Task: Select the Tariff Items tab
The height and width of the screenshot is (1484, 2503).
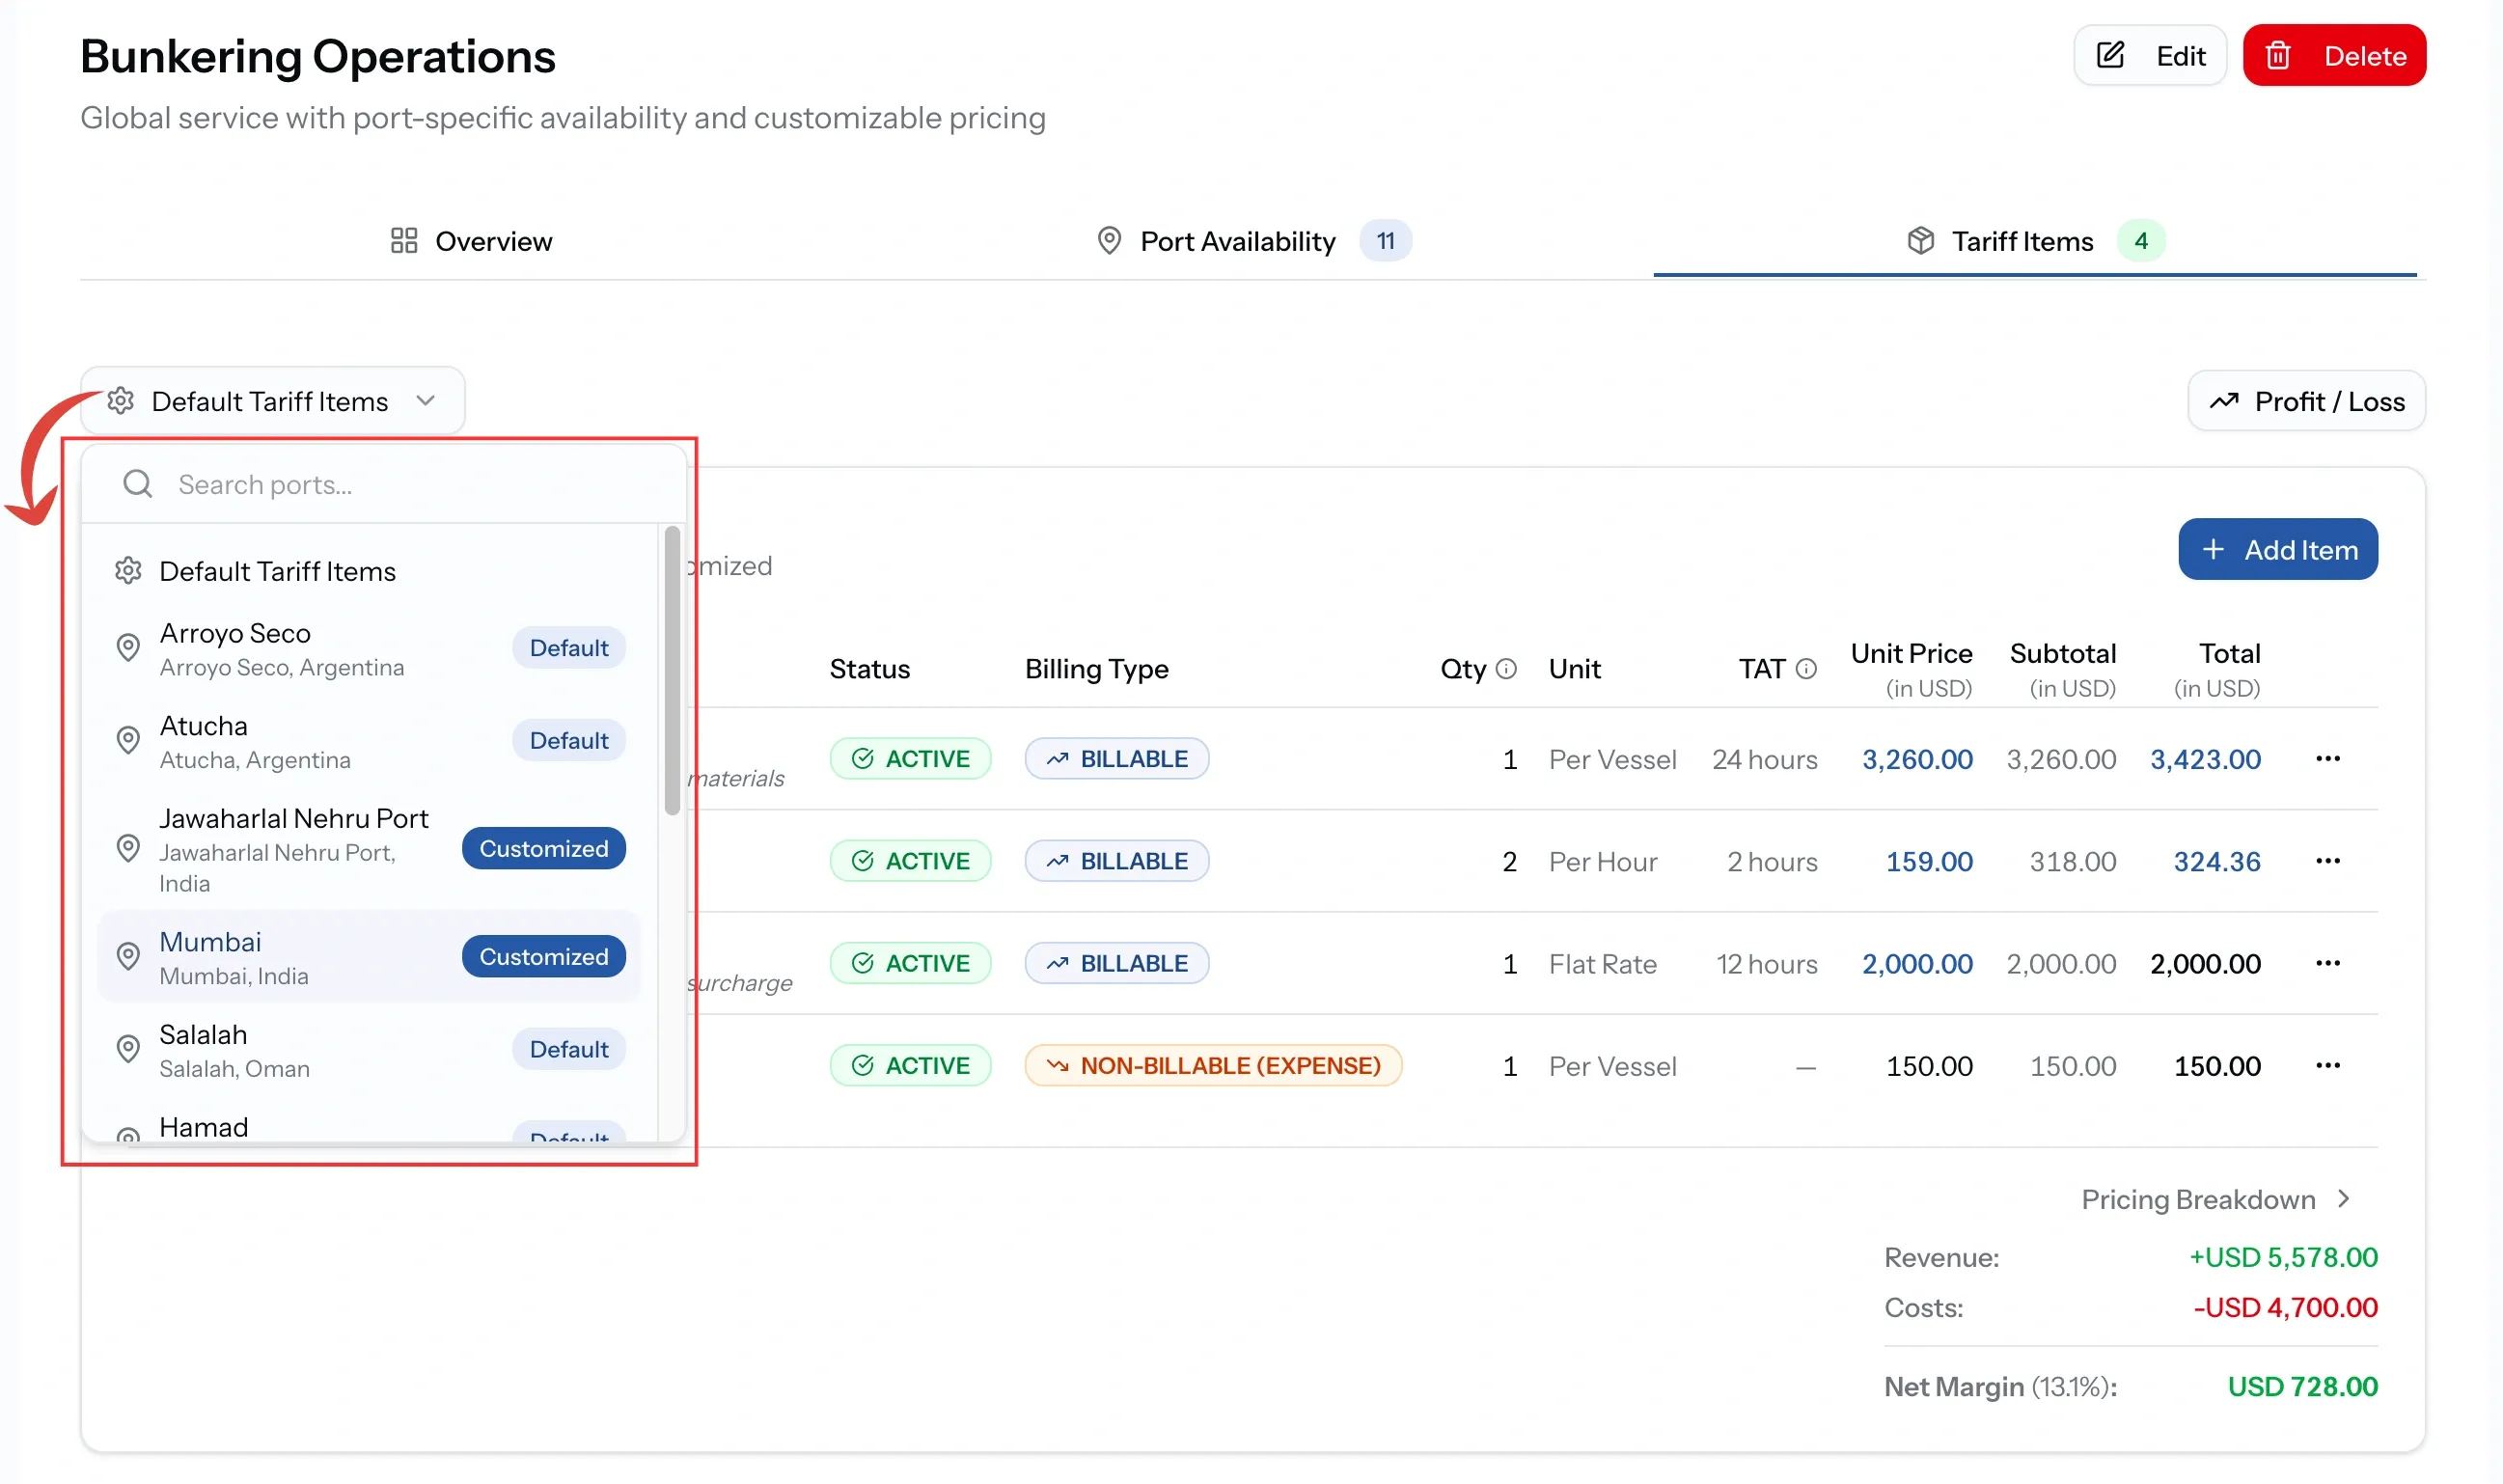Action: coord(2035,241)
